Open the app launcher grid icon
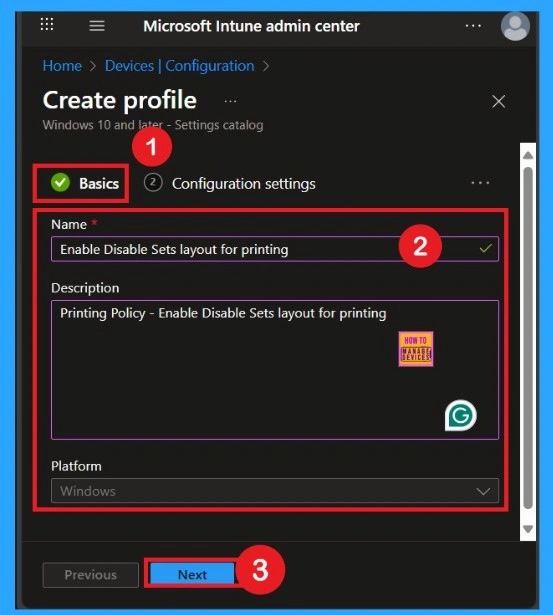The image size is (553, 615). click(x=47, y=24)
